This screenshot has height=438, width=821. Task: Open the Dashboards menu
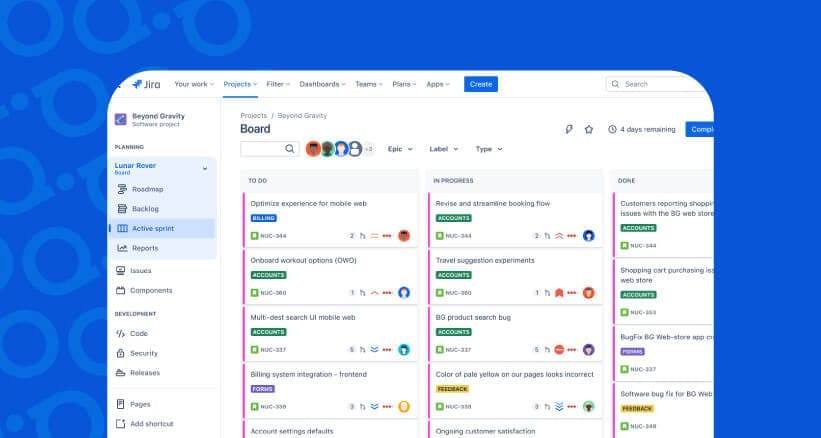click(x=322, y=84)
